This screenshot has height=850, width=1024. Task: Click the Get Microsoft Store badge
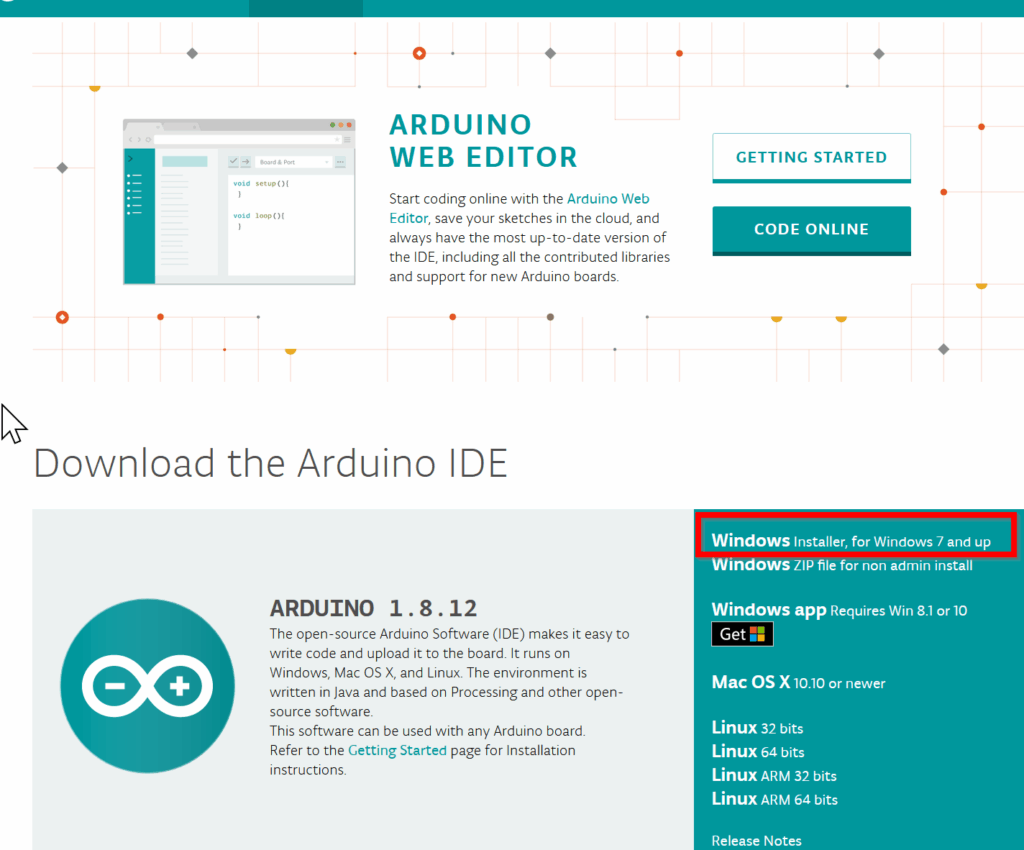pyautogui.click(x=742, y=634)
